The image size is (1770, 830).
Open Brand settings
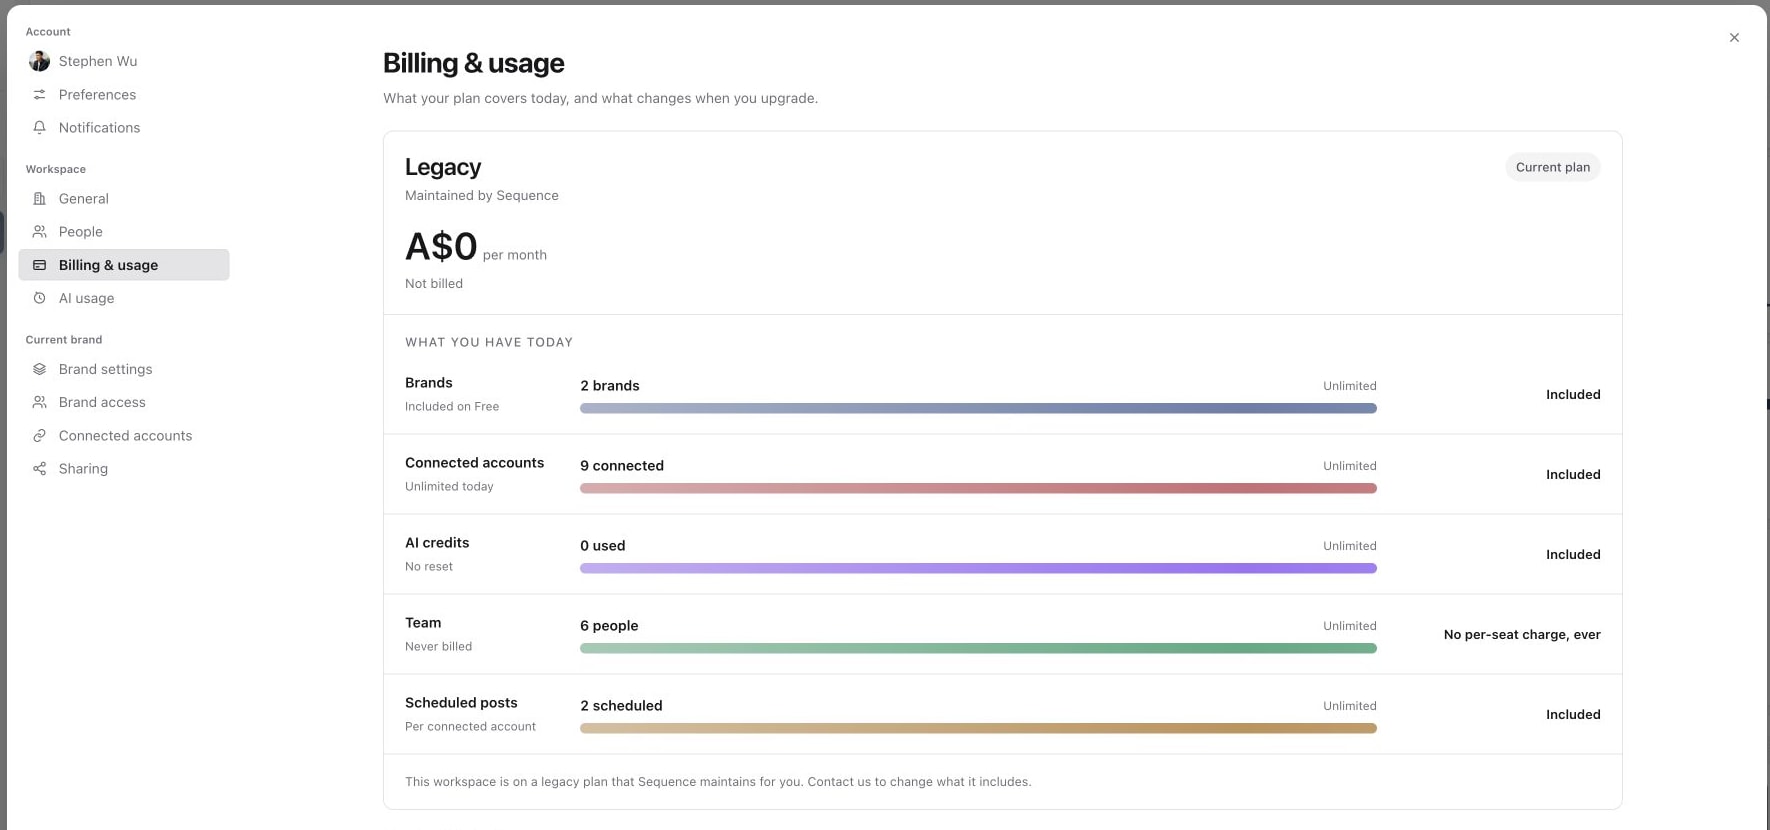(124, 369)
